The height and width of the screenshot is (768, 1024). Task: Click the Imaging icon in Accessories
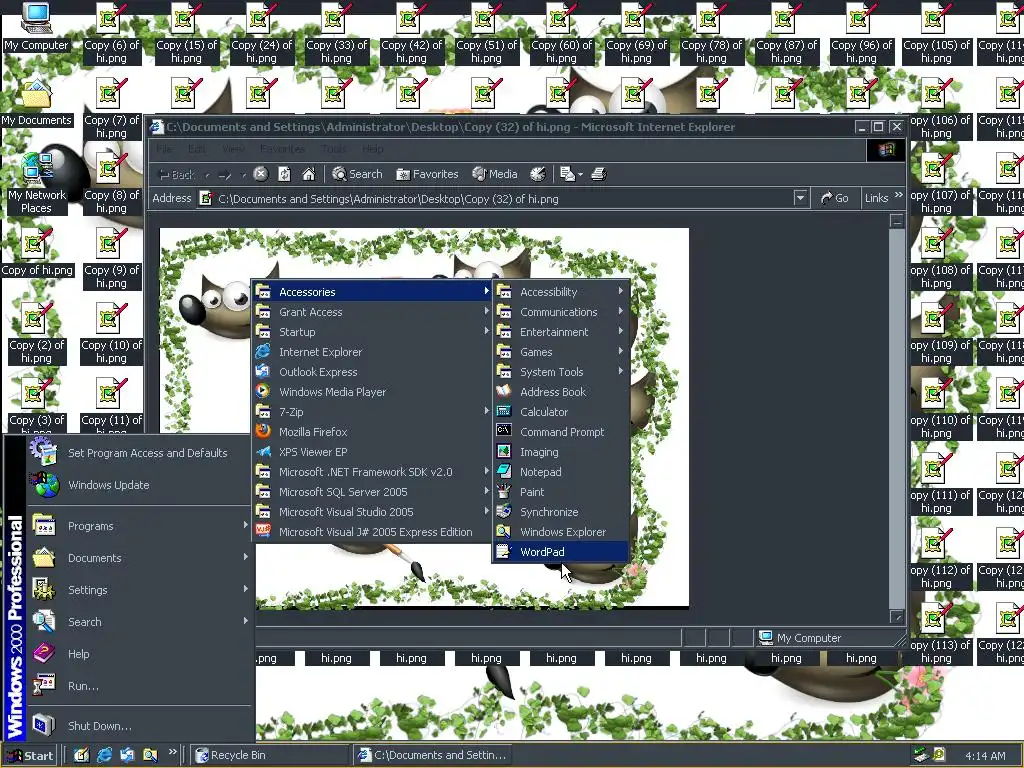point(504,451)
